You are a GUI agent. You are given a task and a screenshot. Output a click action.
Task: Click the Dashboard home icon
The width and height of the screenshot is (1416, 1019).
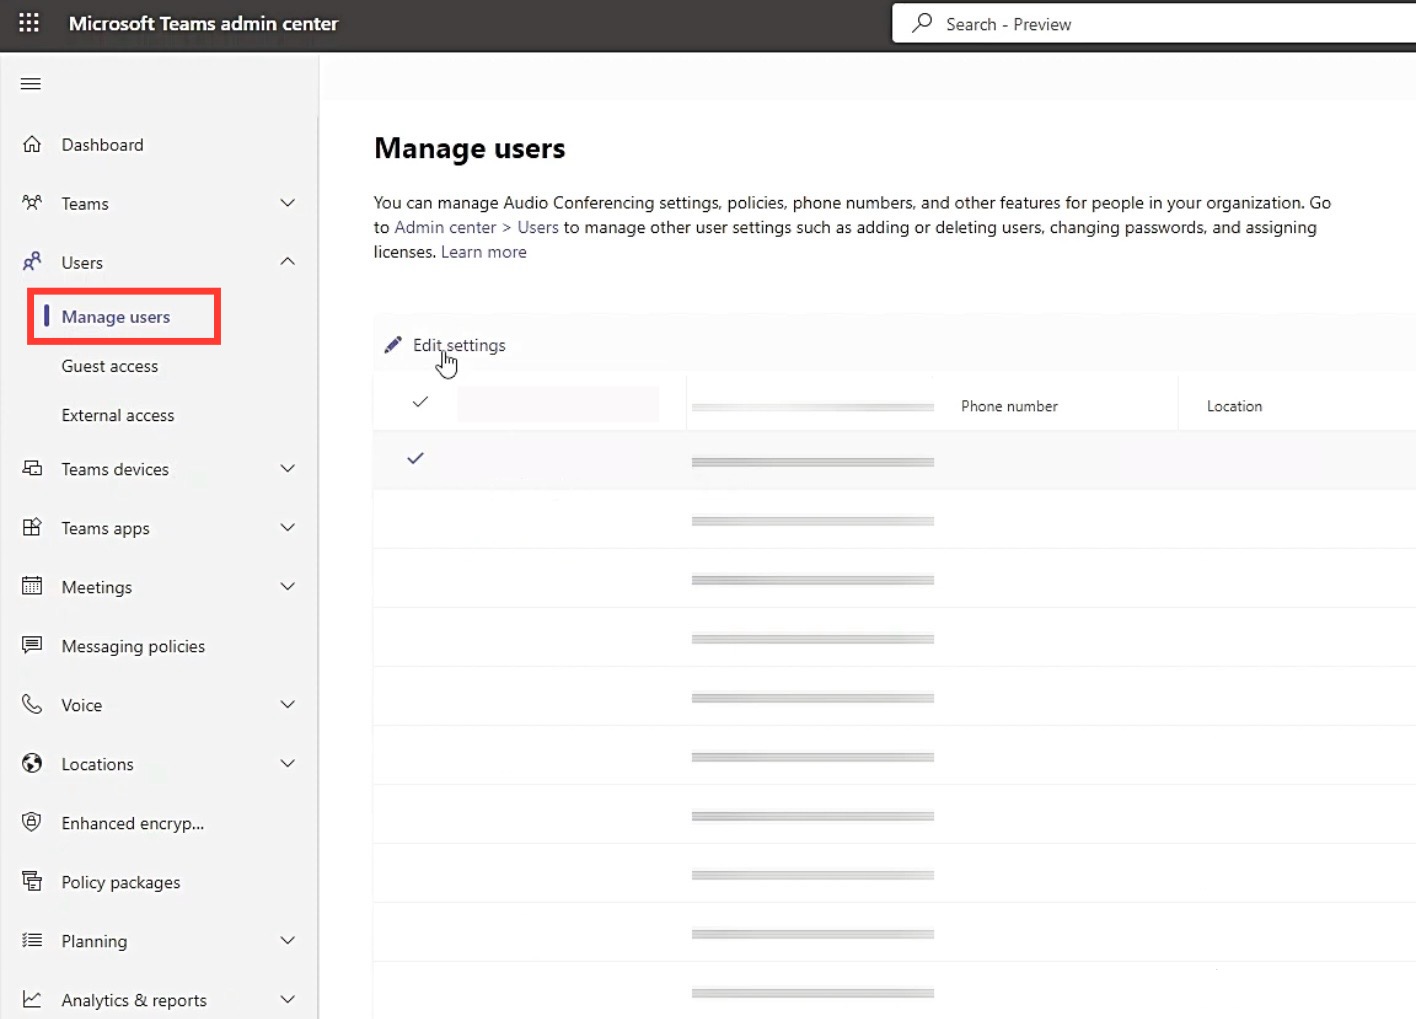click(x=32, y=144)
